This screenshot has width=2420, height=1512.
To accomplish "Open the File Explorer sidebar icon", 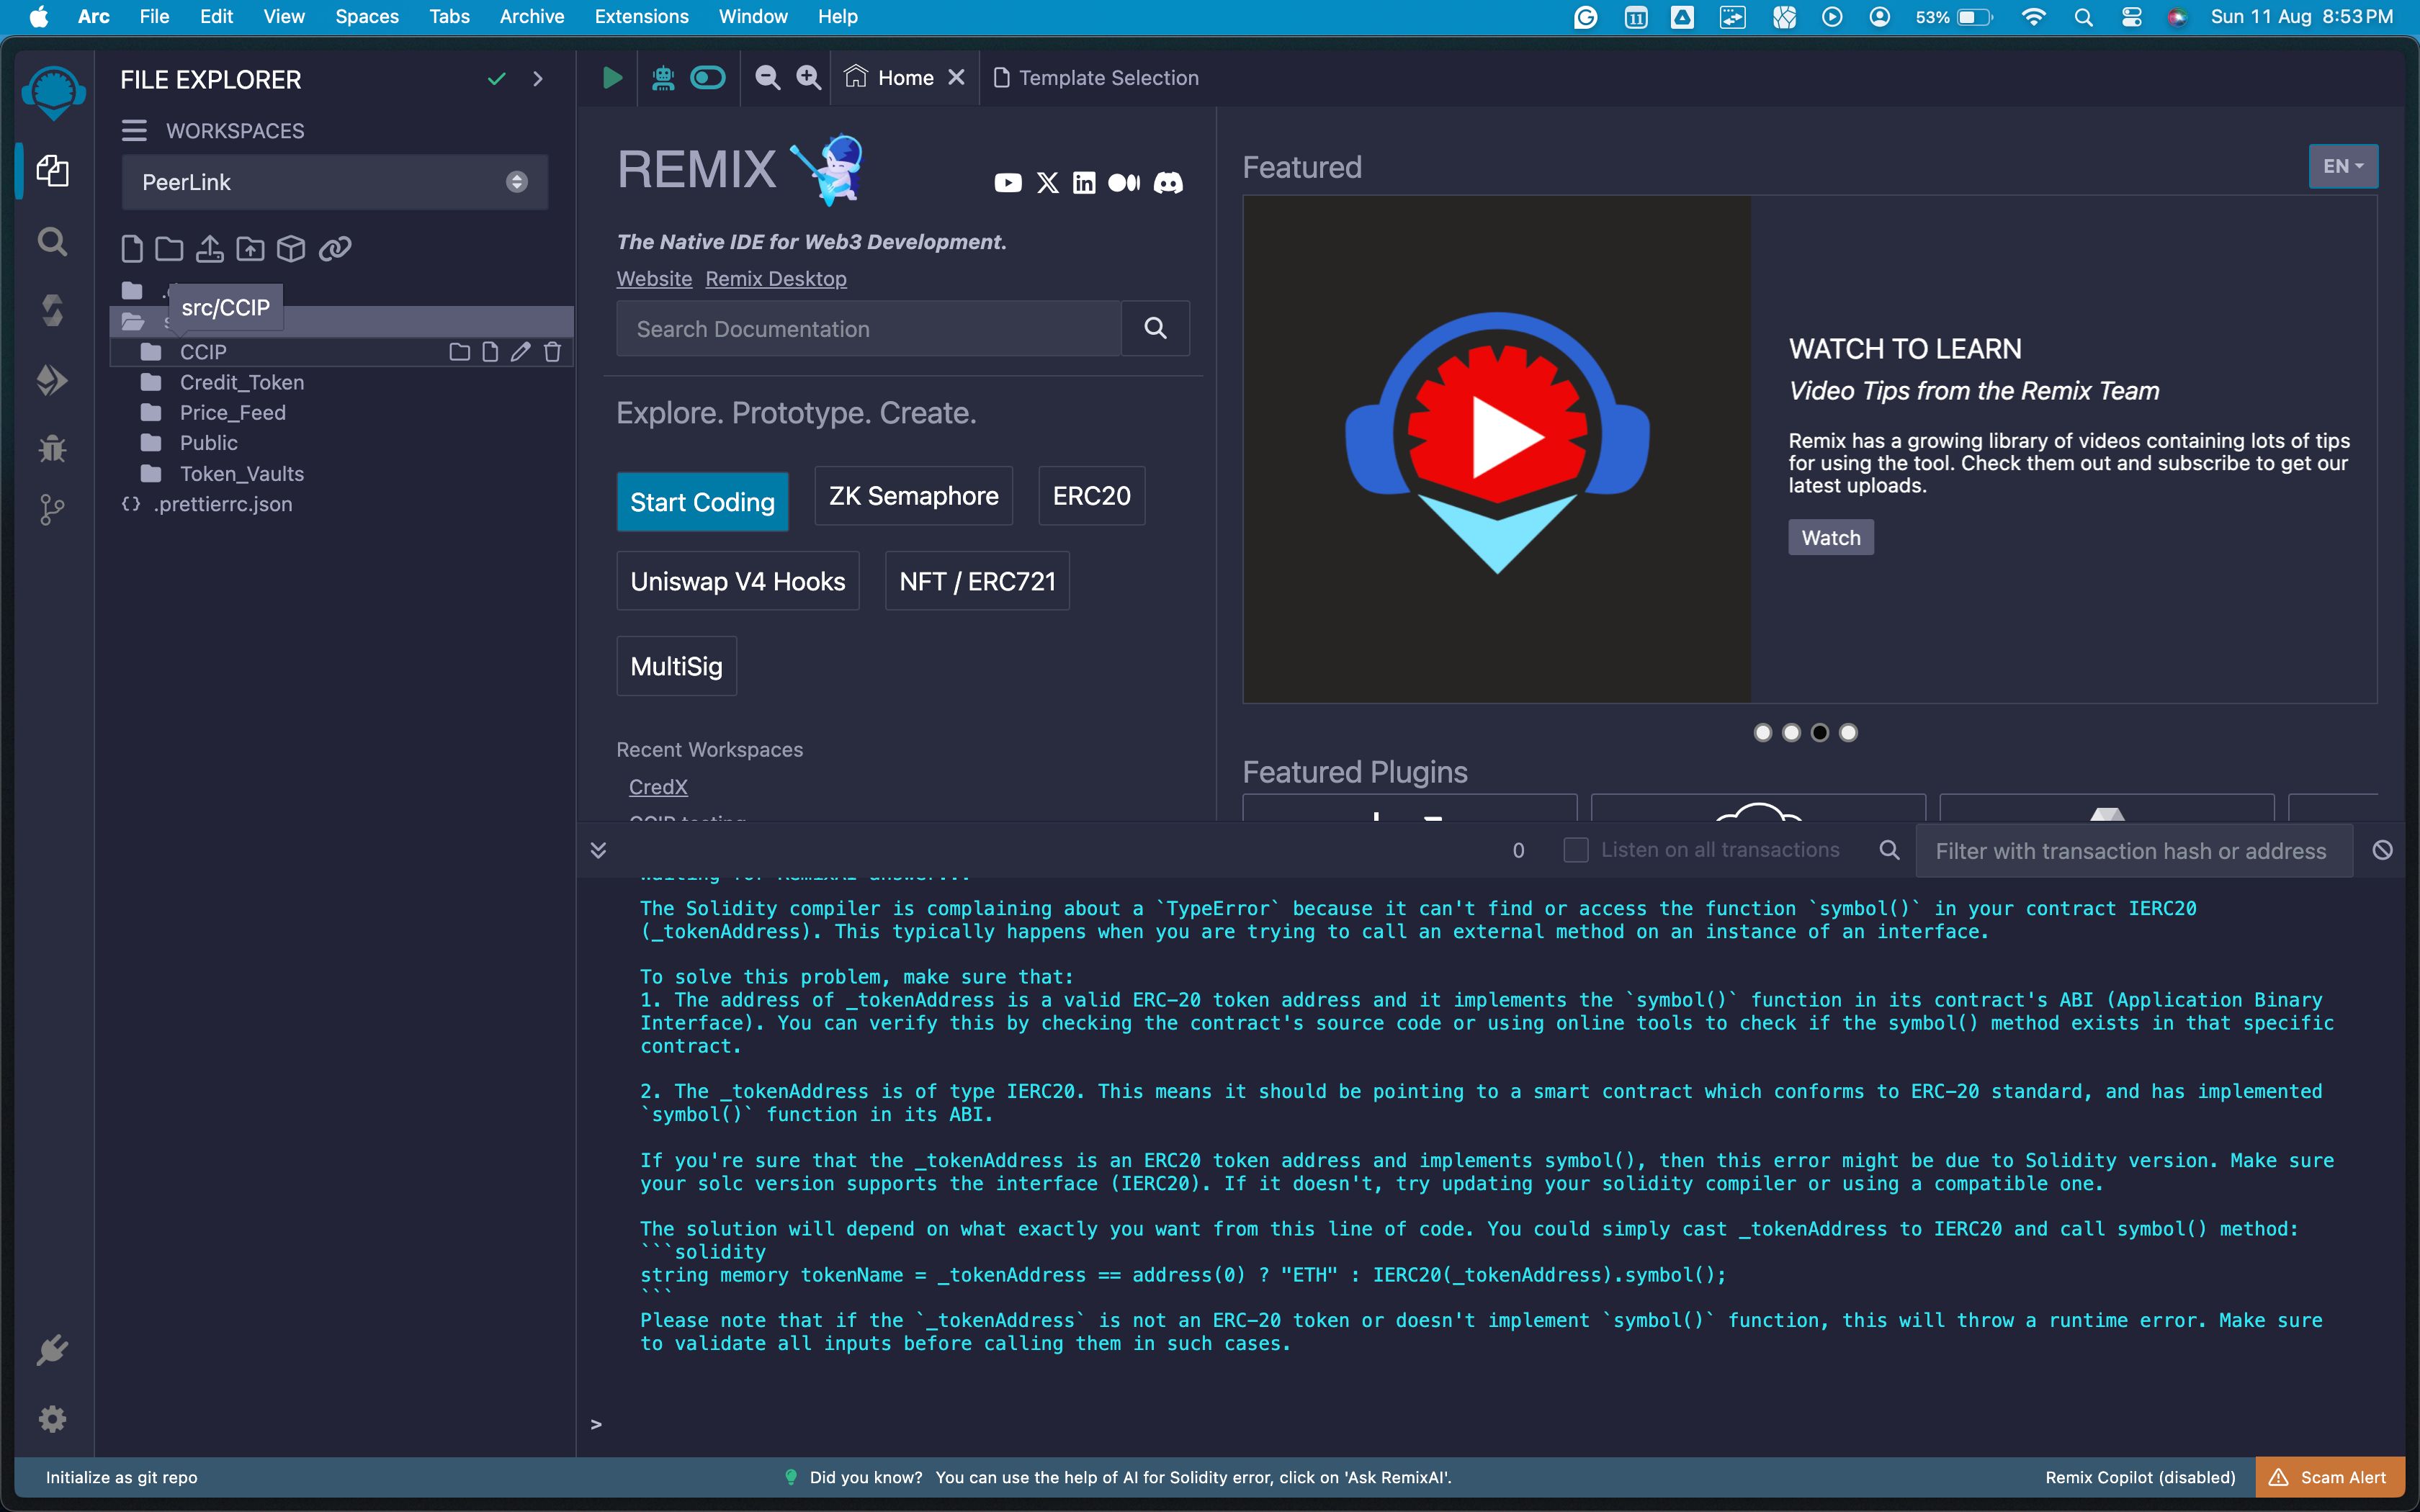I will coord(52,171).
